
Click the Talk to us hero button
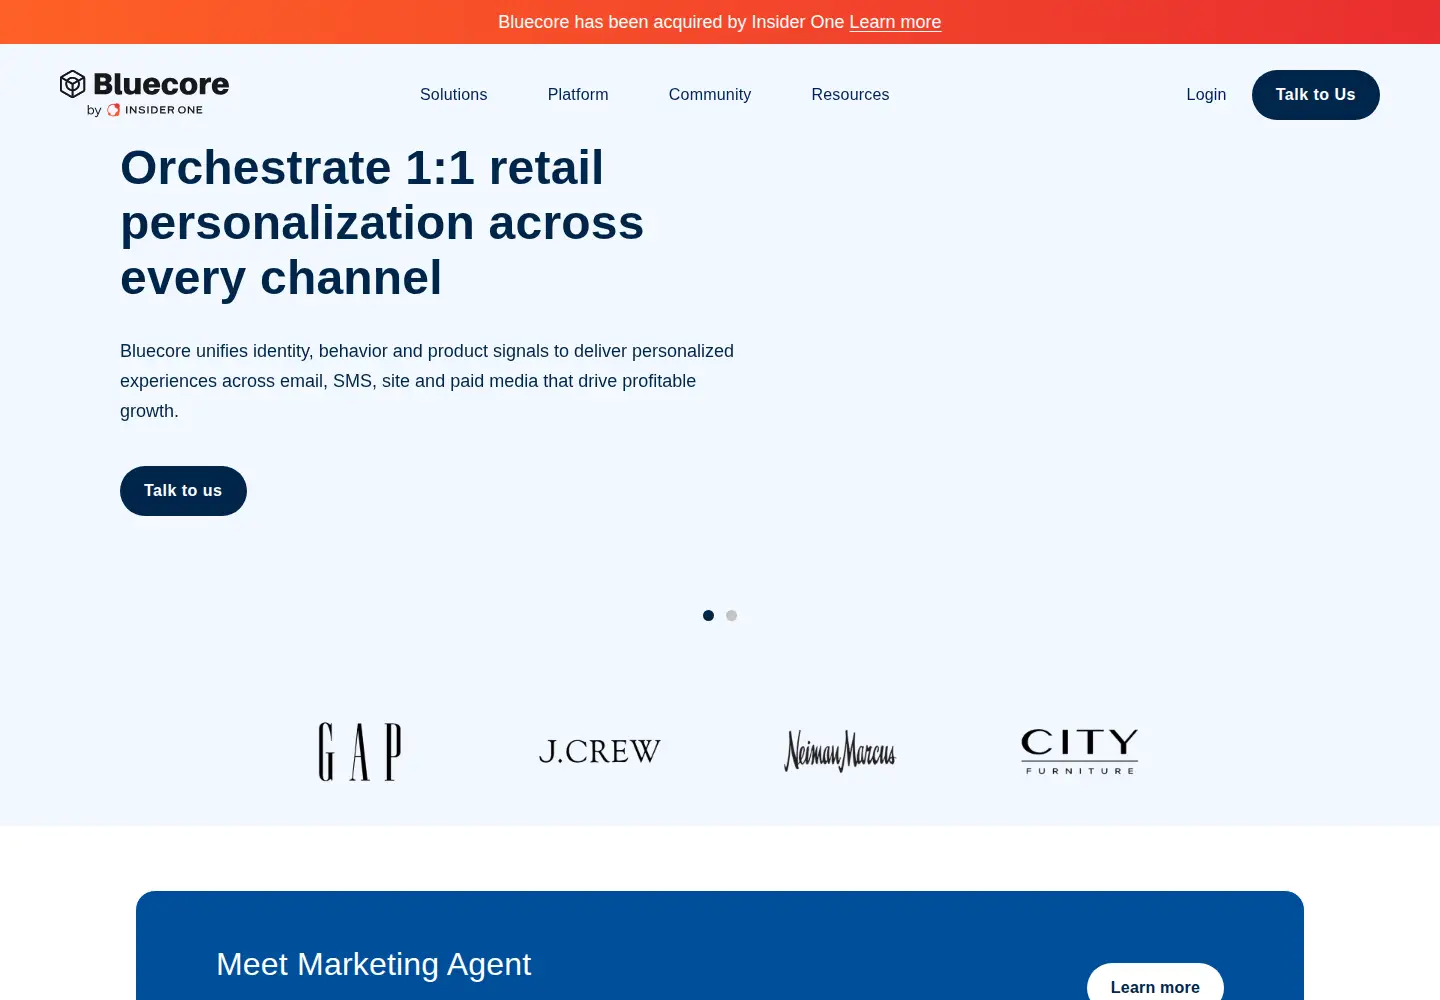(x=183, y=491)
